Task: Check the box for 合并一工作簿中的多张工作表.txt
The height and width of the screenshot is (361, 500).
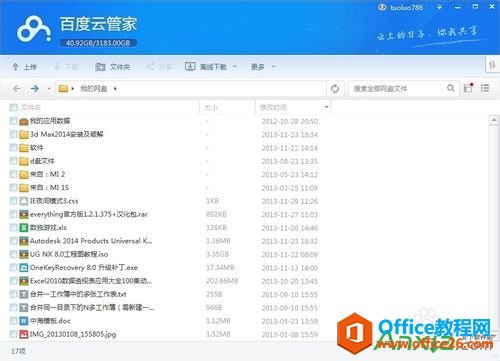Action: click(x=13, y=294)
